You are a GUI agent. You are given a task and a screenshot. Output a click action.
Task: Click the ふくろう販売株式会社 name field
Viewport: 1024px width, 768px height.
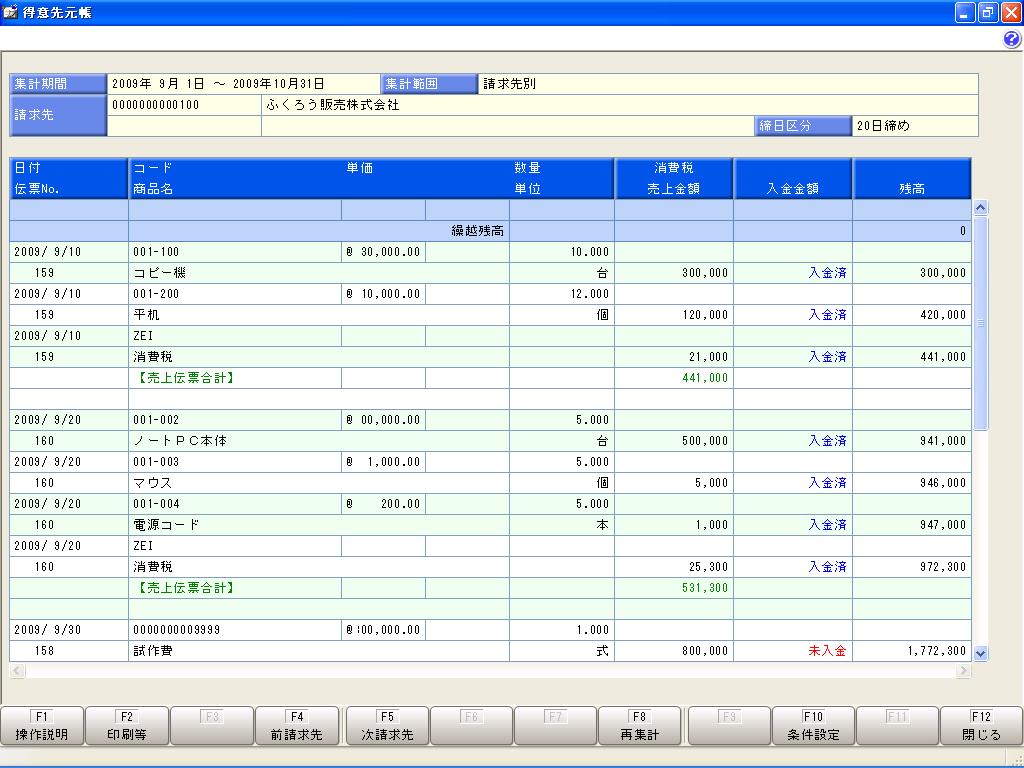[x=620, y=105]
